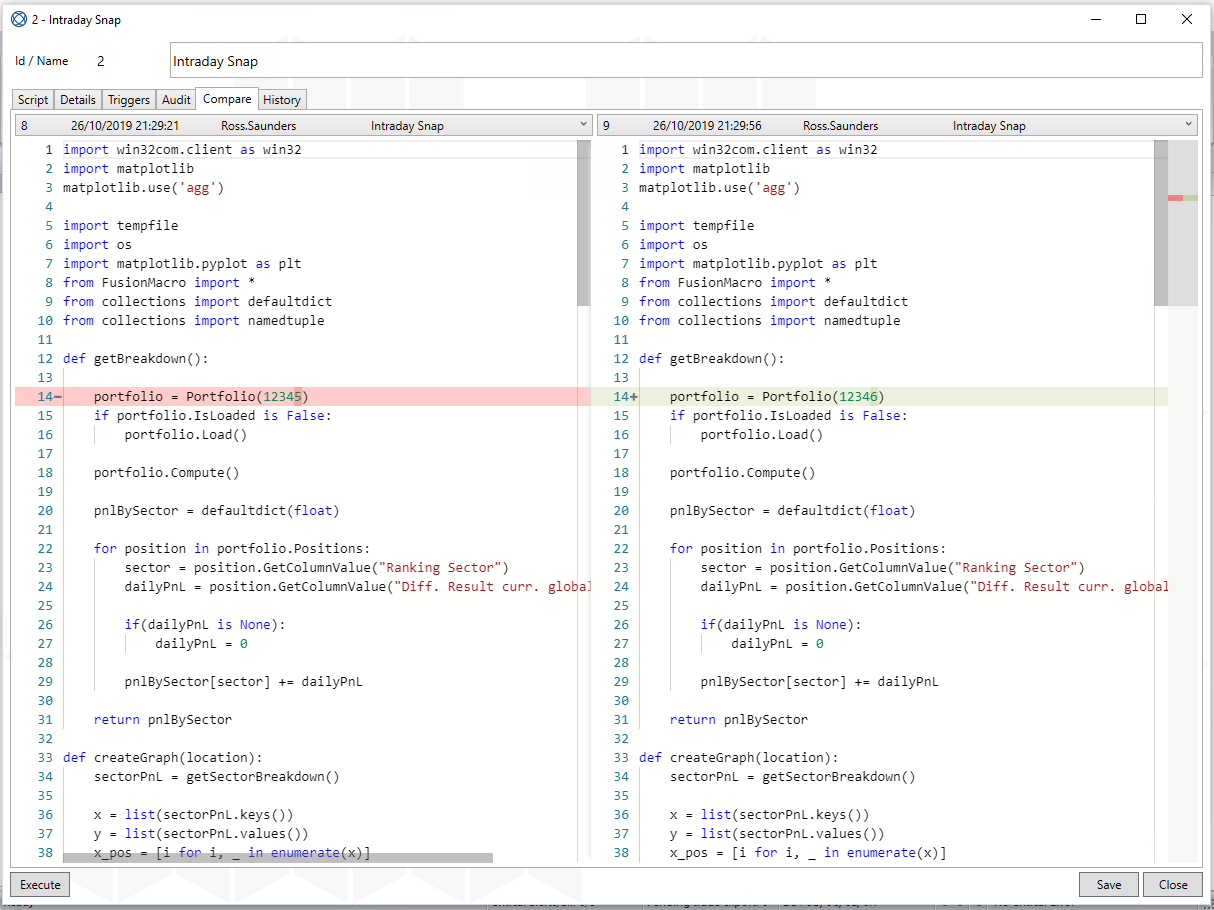
Task: Click left pane vertical scrollbar thumb
Action: (584, 223)
